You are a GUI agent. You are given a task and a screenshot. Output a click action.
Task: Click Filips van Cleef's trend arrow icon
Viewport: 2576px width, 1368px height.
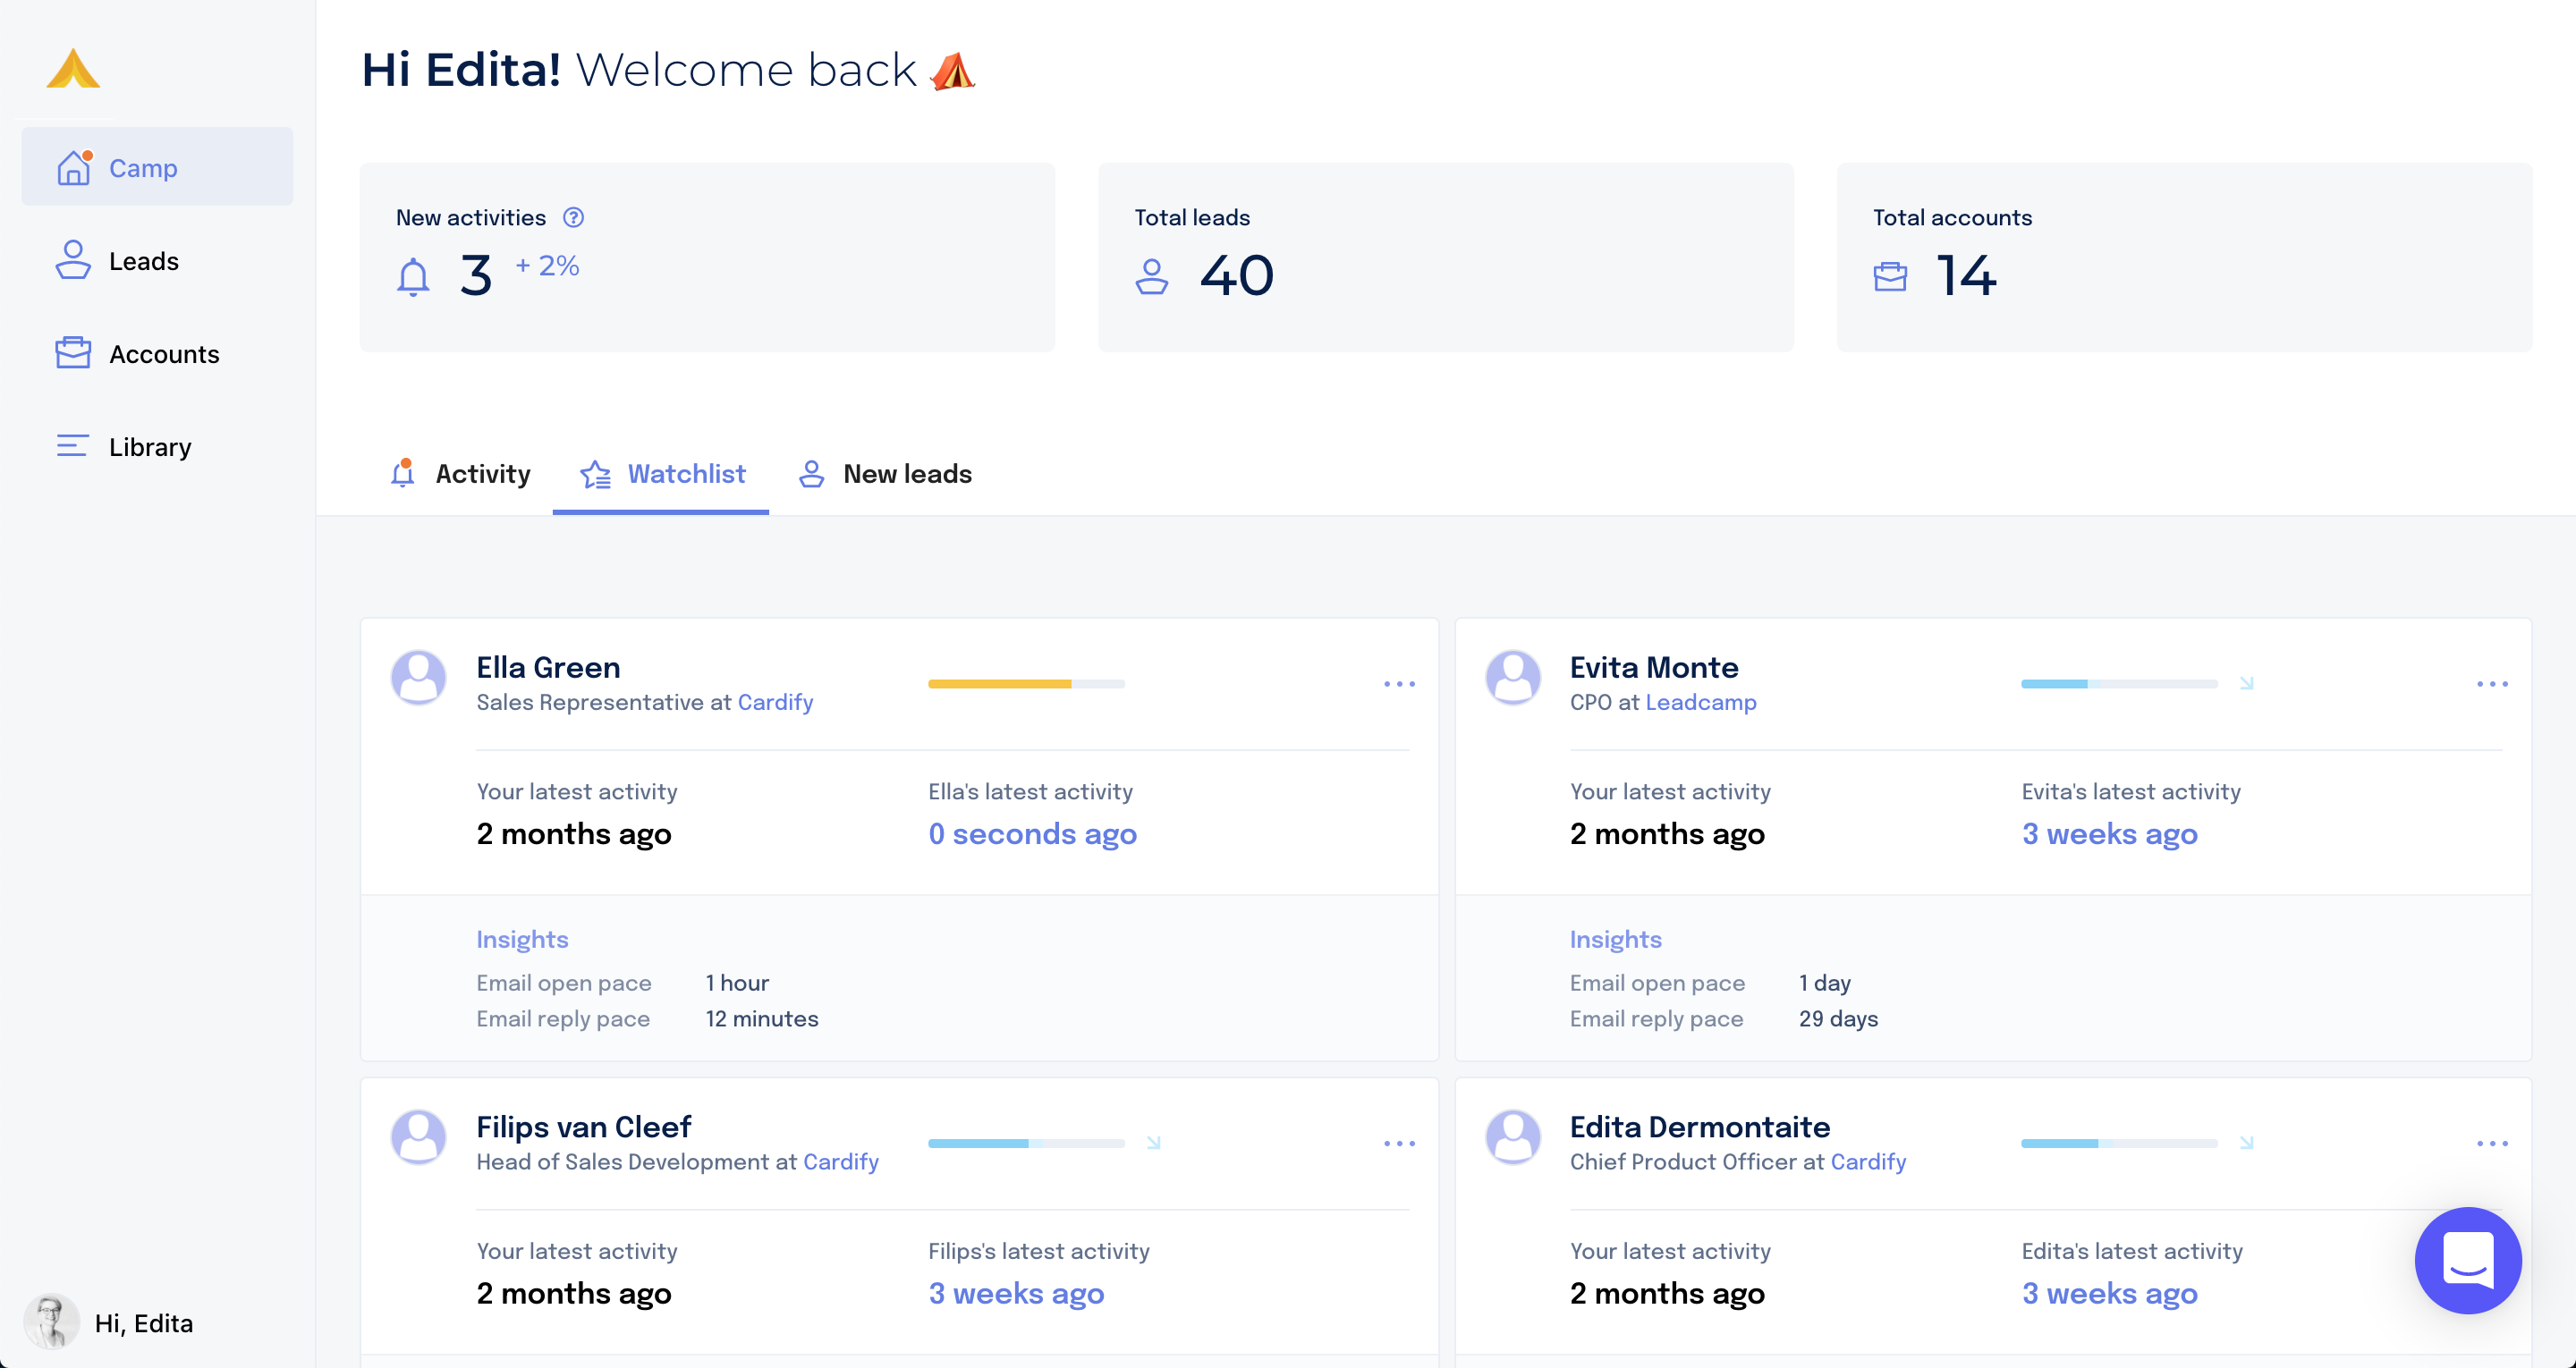tap(1153, 1142)
